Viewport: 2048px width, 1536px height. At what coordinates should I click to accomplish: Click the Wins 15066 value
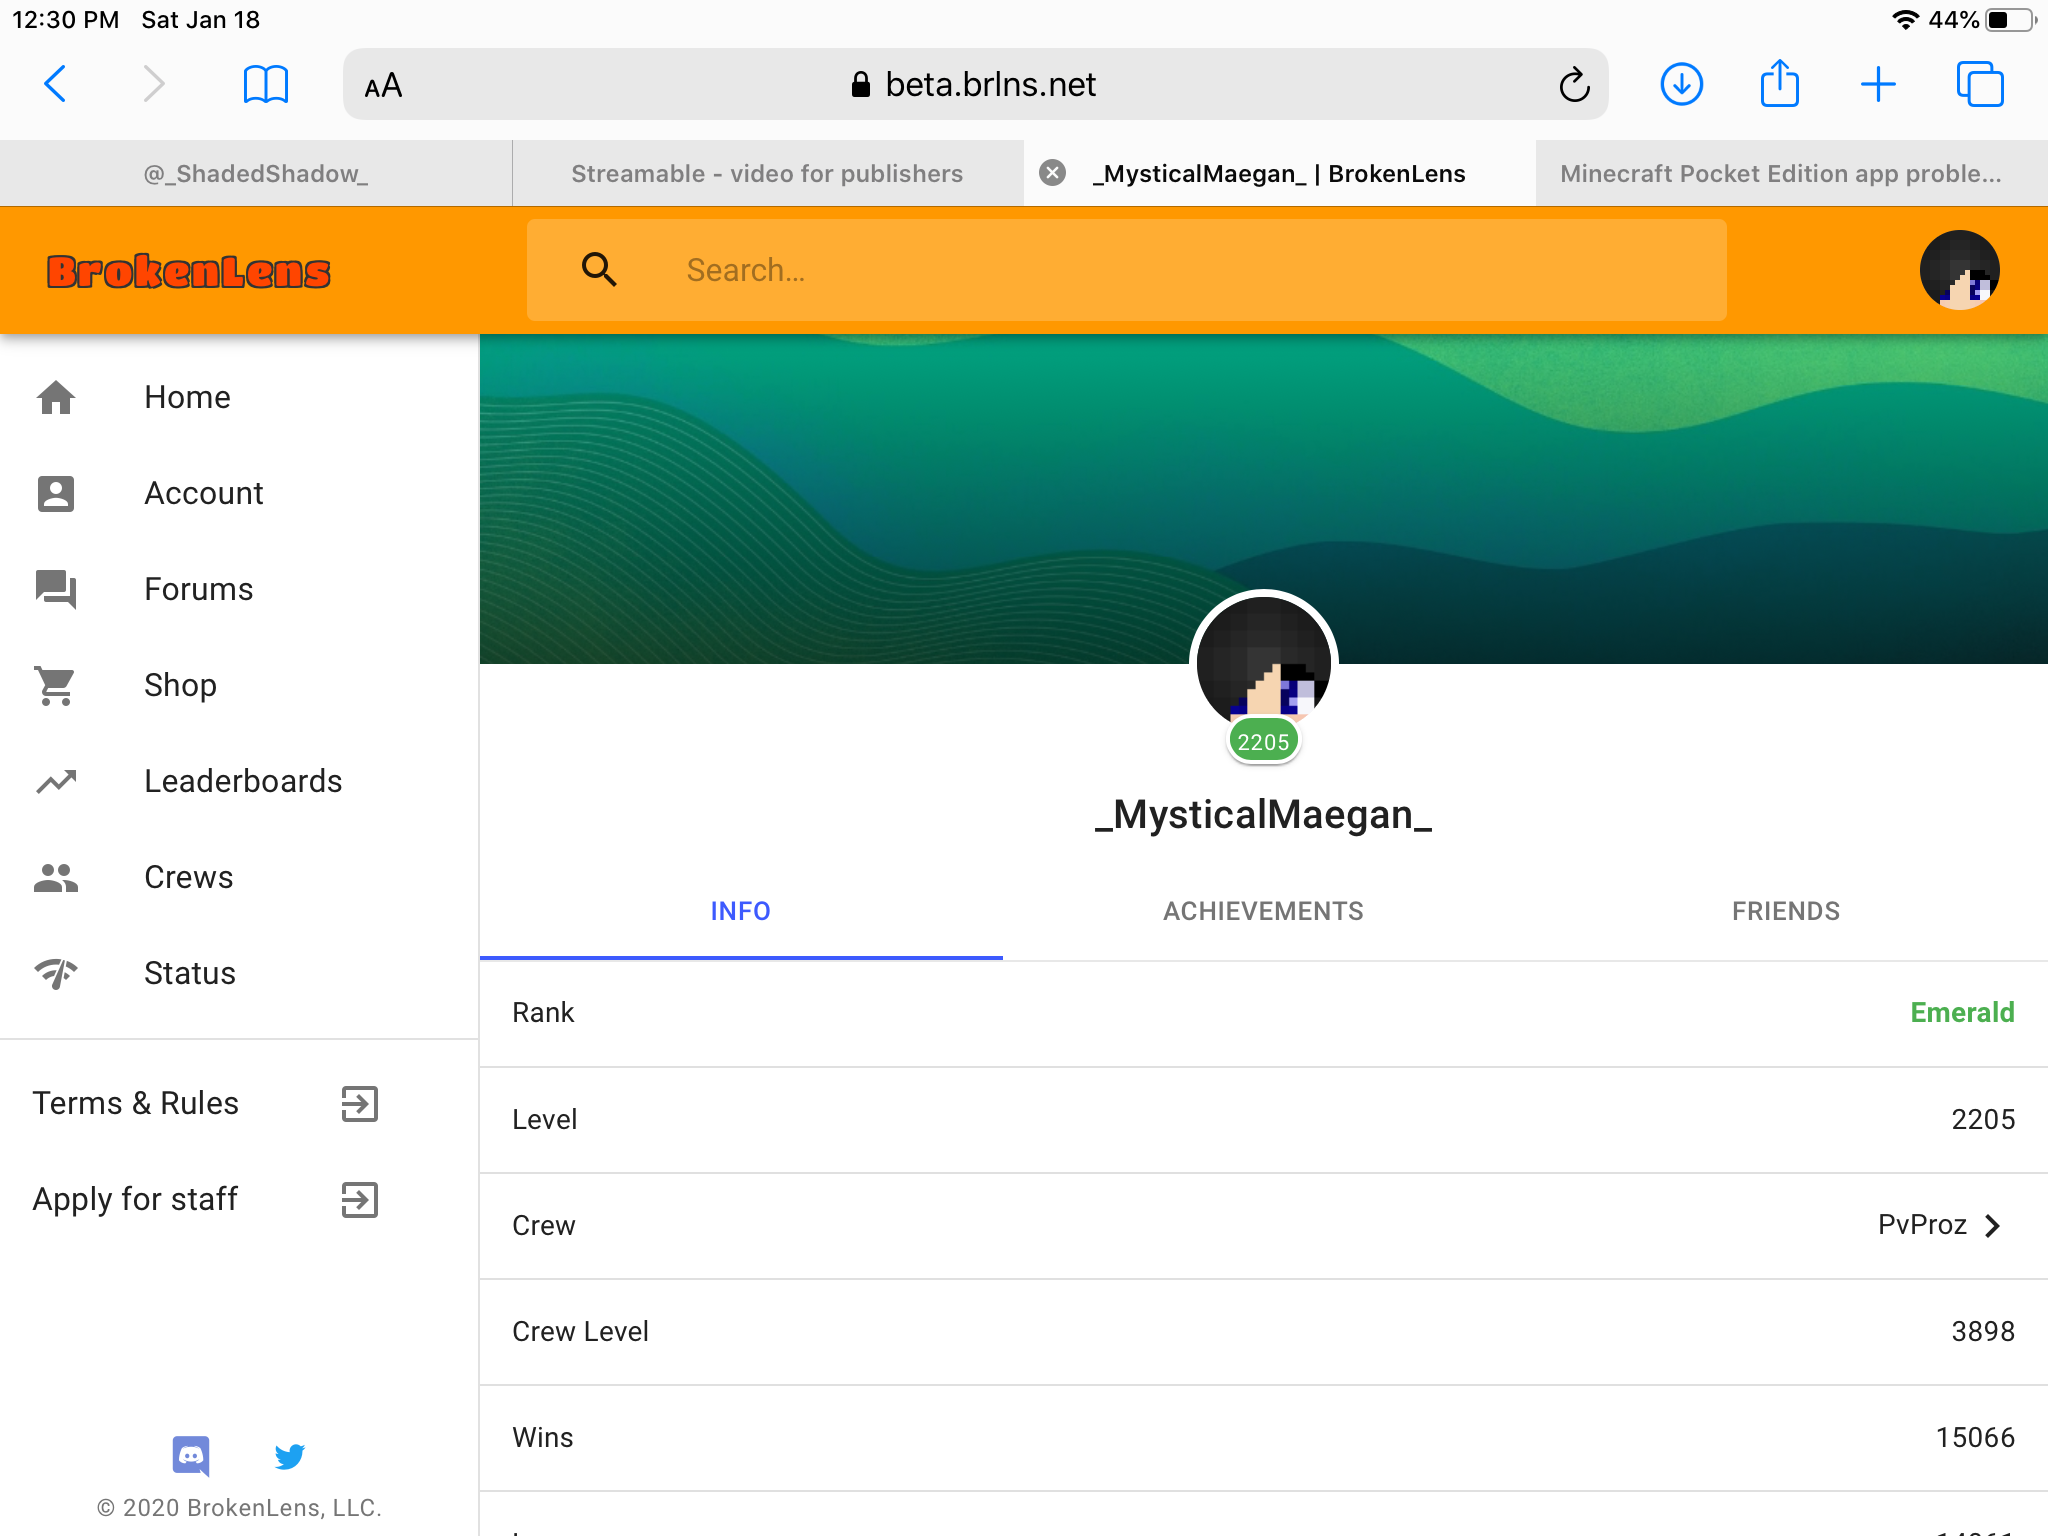pos(1975,1437)
